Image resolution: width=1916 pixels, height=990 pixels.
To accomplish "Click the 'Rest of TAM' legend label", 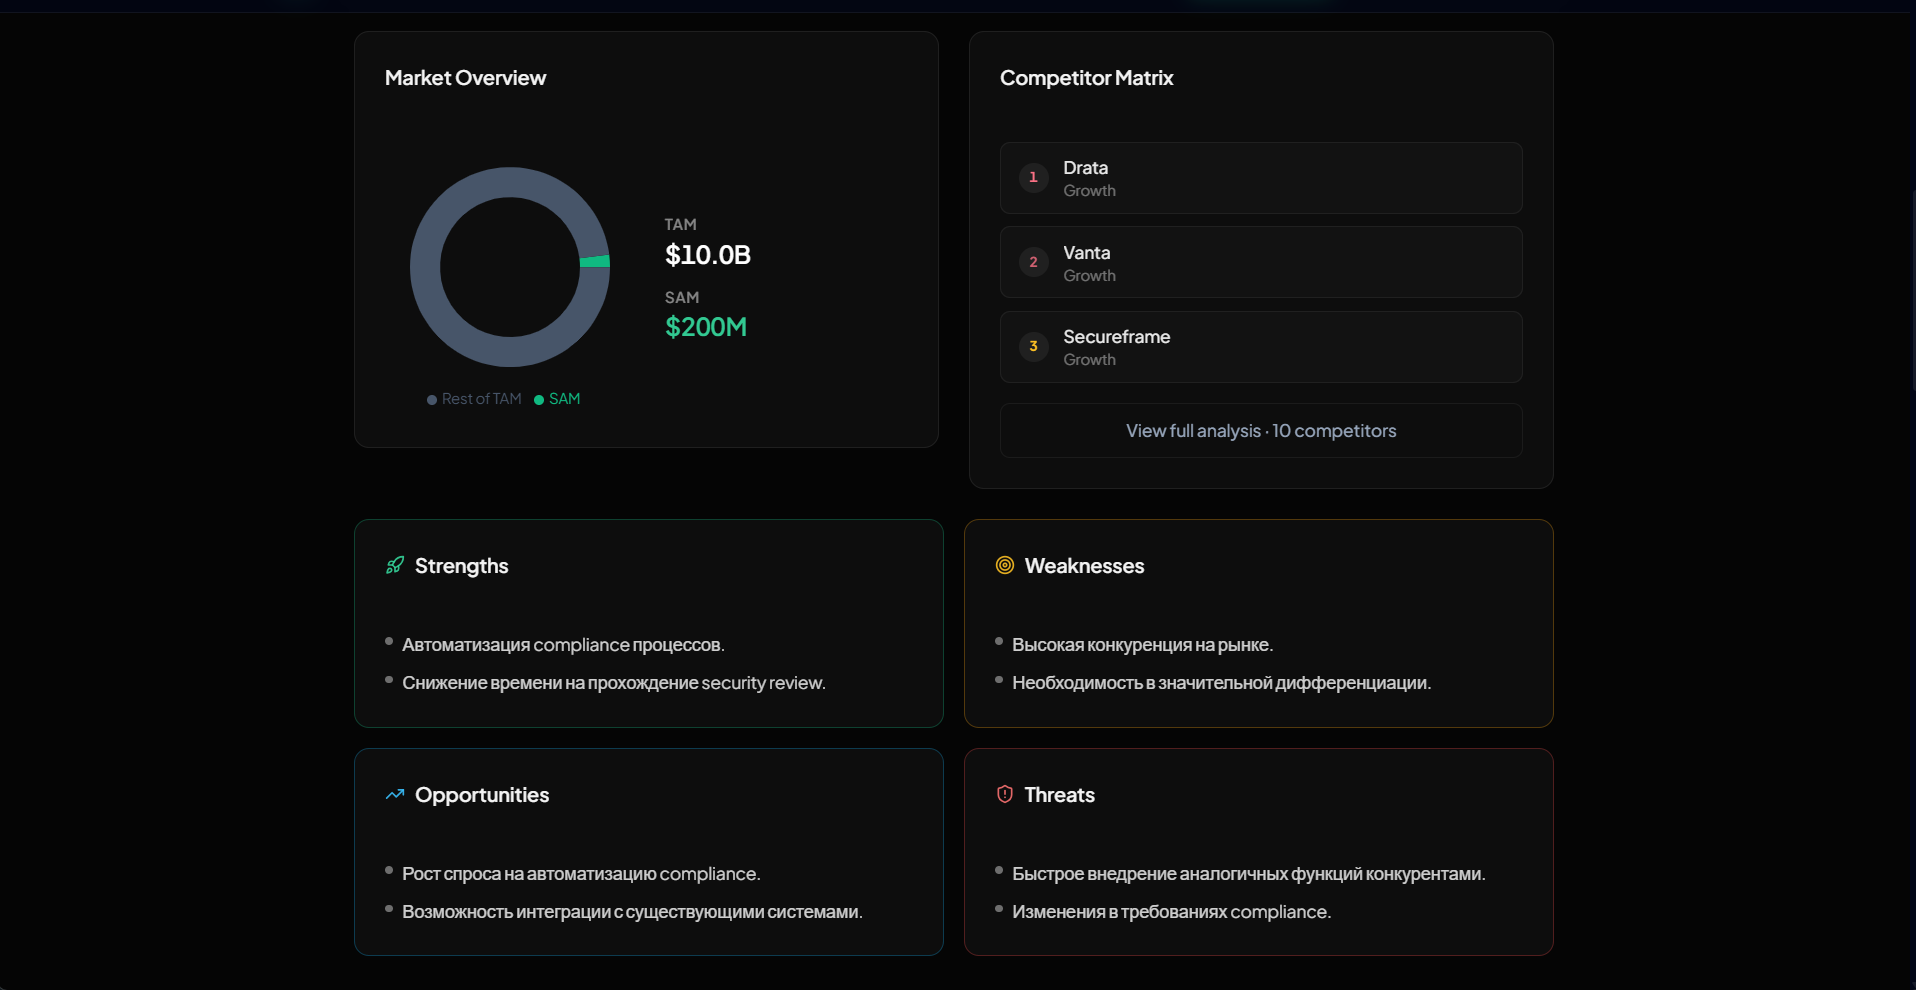I will click(x=481, y=399).
